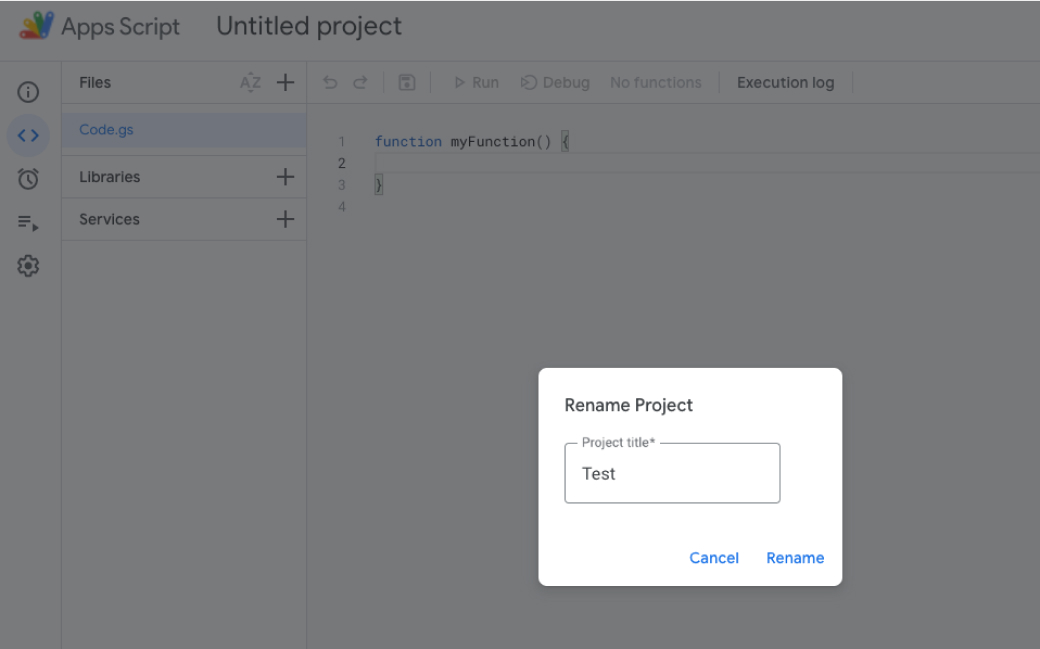Save the project with the save icon
The image size is (1040, 649).
406,82
